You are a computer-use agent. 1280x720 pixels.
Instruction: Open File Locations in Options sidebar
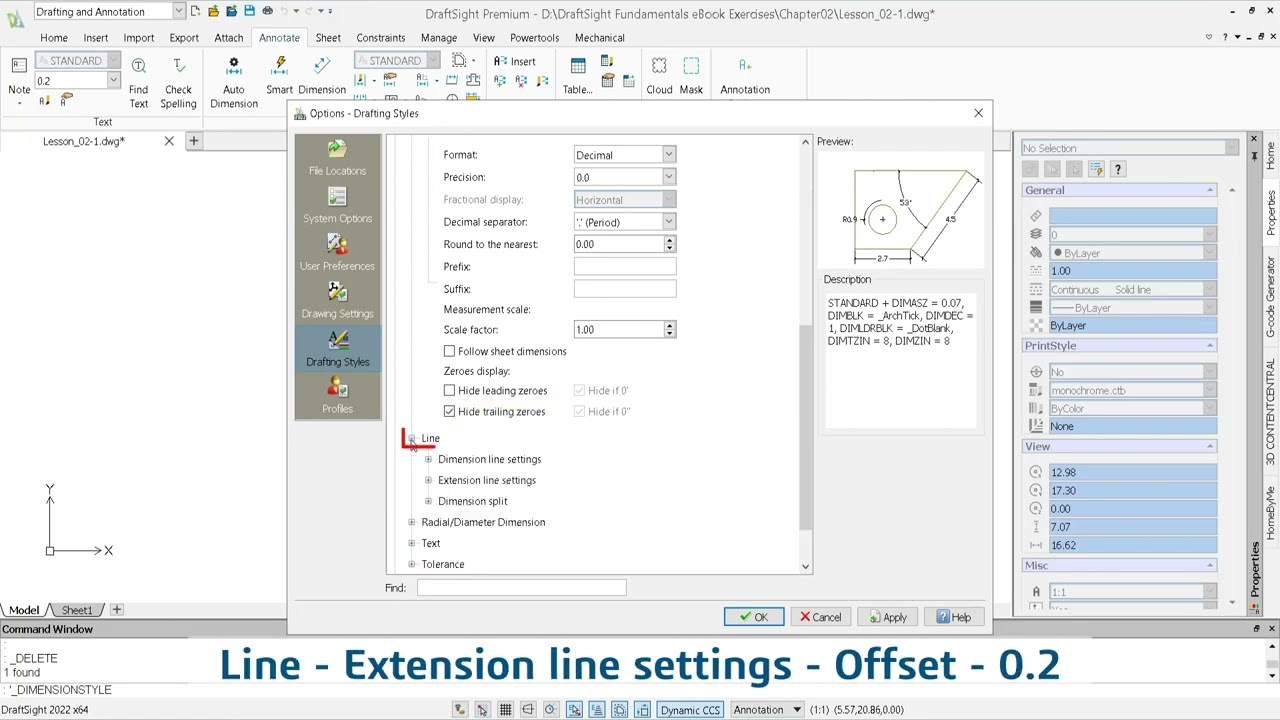click(x=337, y=157)
